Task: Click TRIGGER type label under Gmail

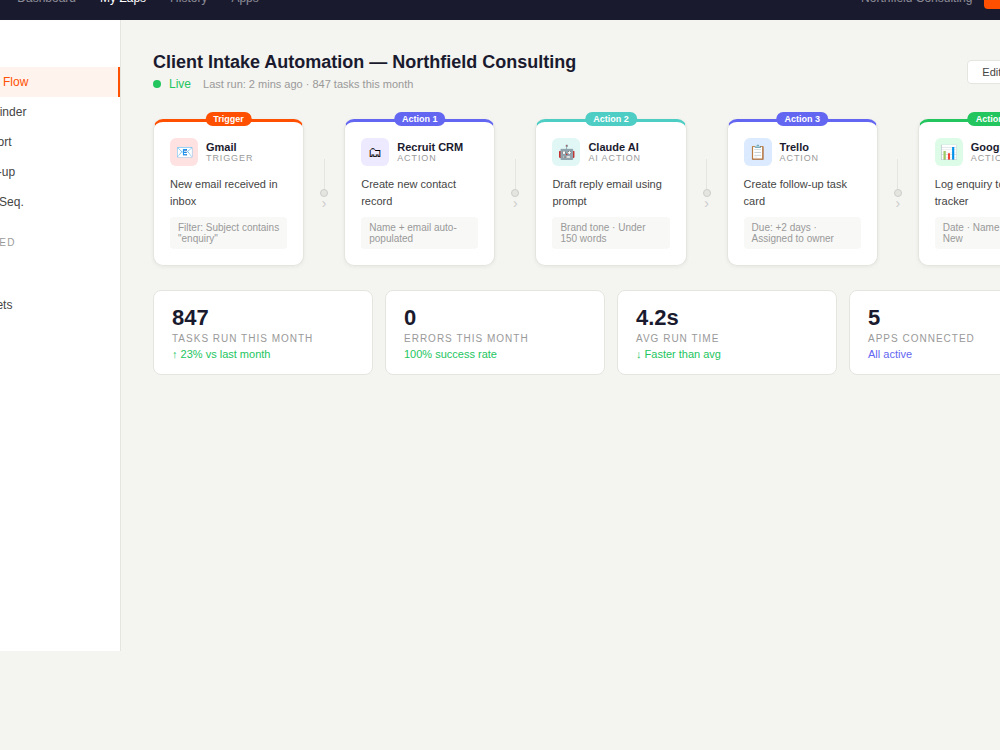Action: pos(229,158)
